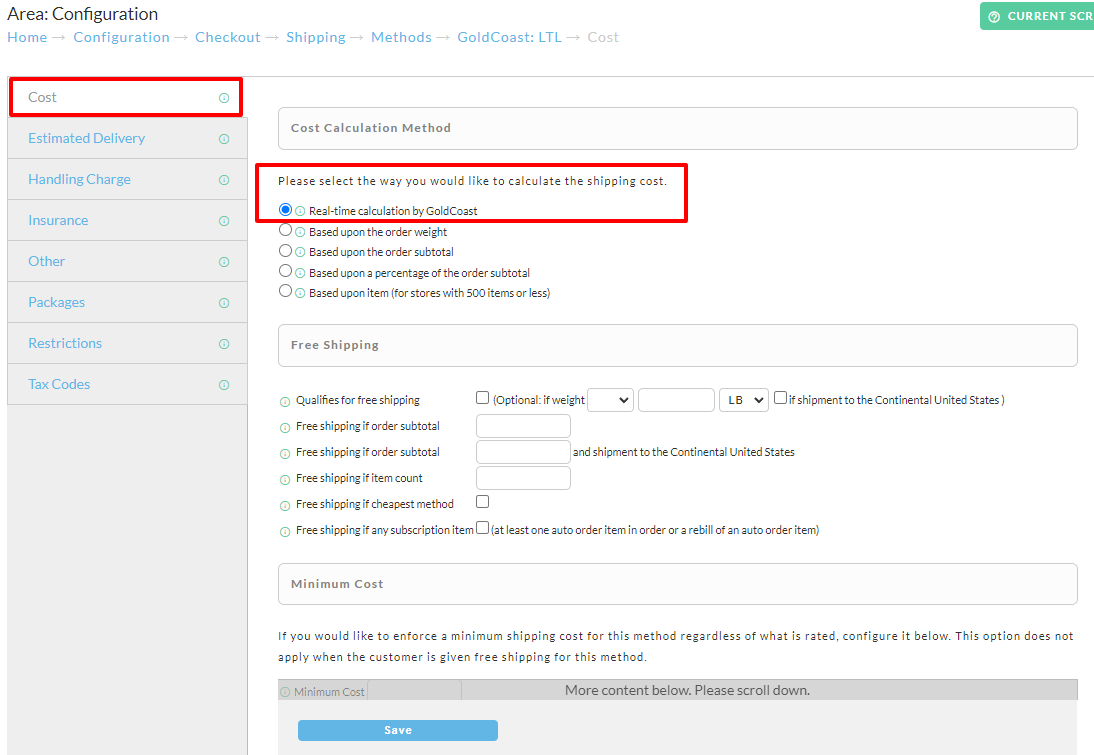Click info icon beside Tax Codes
The width and height of the screenshot is (1094, 755).
224,385
